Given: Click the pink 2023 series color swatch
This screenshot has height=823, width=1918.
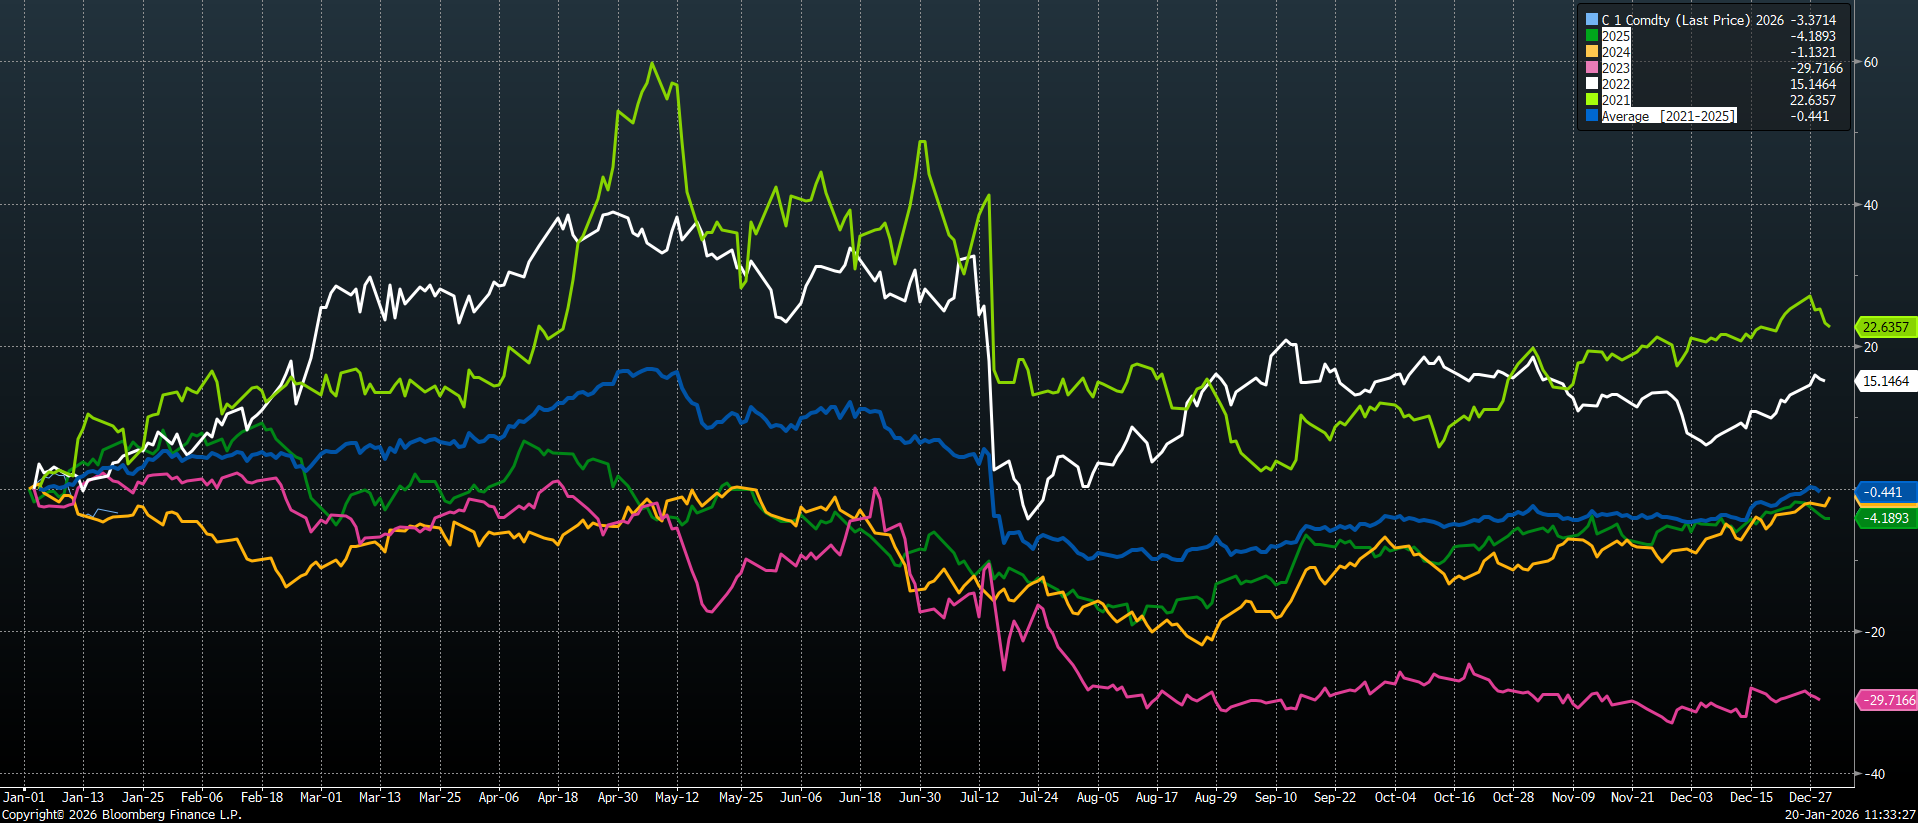Looking at the screenshot, I should click(1591, 68).
